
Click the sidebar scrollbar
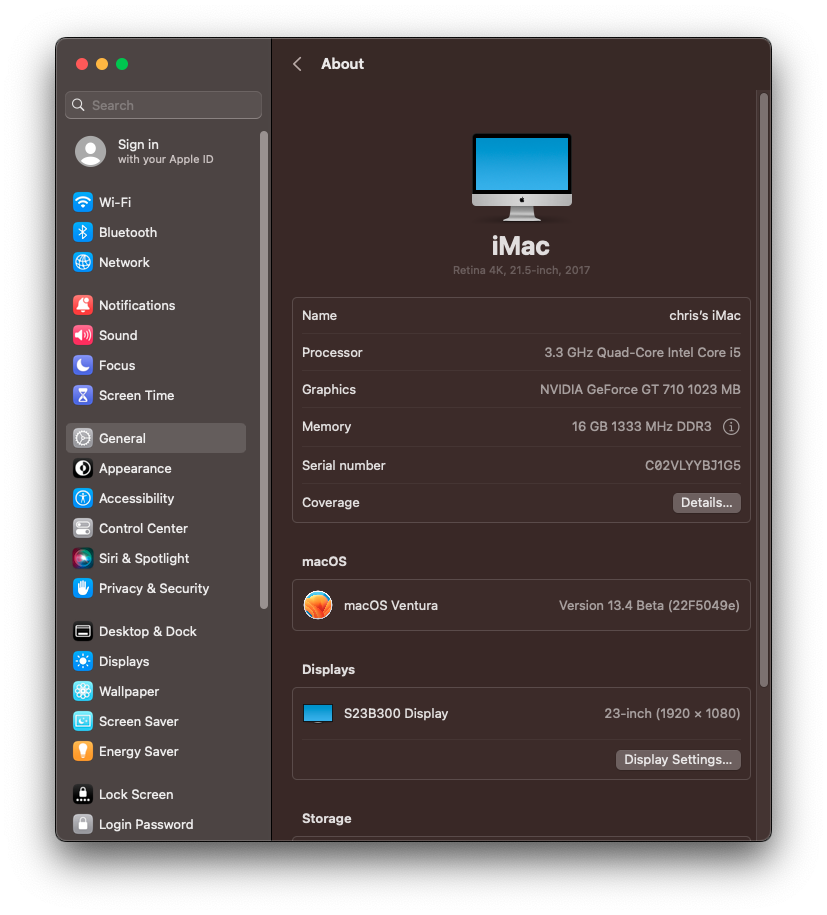264,370
